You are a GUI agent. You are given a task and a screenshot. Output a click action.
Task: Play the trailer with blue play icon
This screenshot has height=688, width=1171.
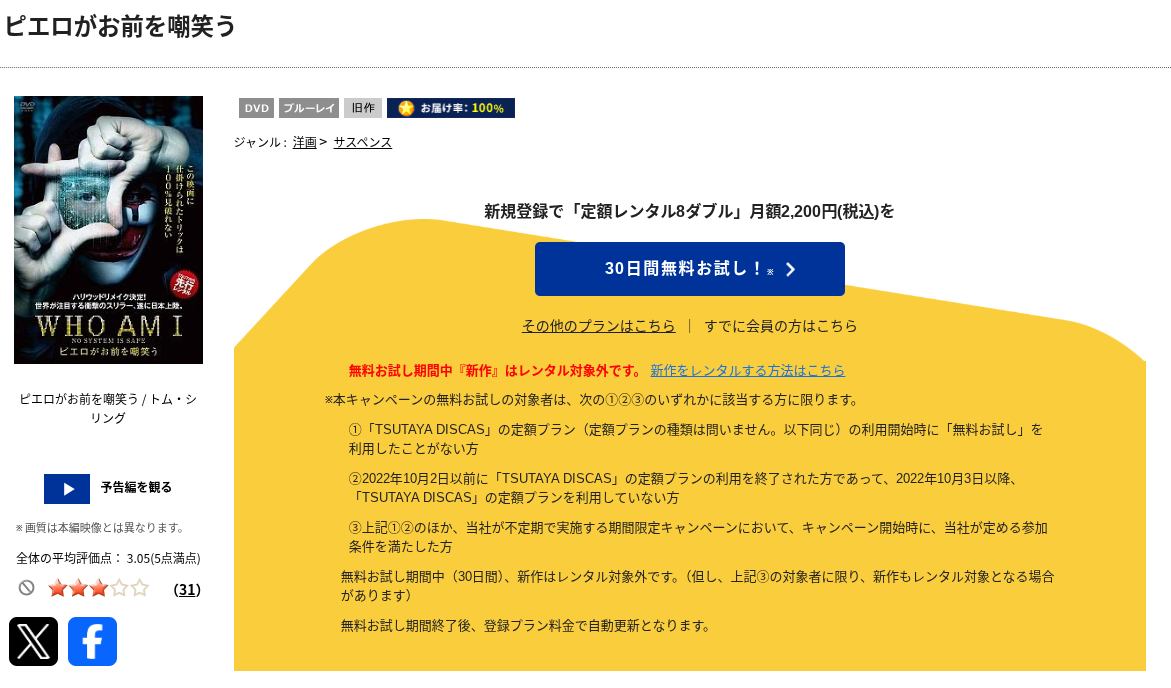pos(67,489)
